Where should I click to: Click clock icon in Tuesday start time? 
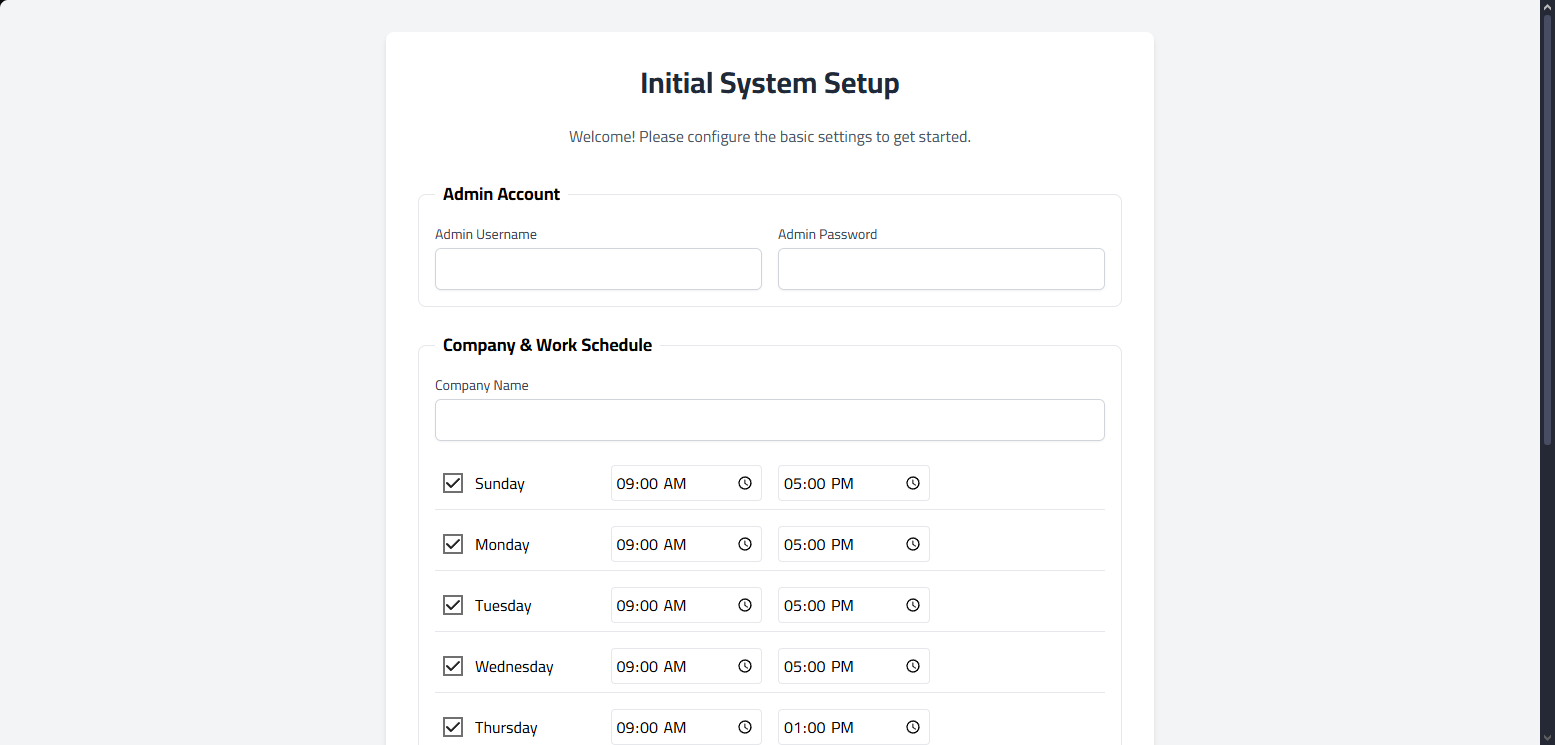coord(745,605)
